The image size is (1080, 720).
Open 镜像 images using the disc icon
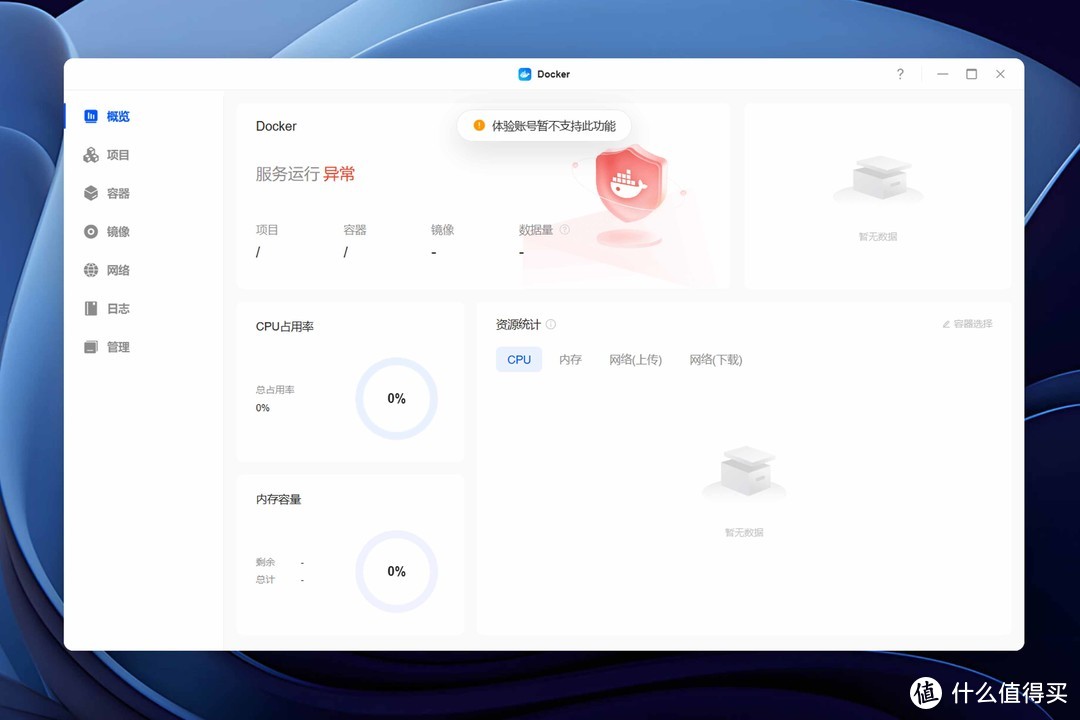pos(92,231)
